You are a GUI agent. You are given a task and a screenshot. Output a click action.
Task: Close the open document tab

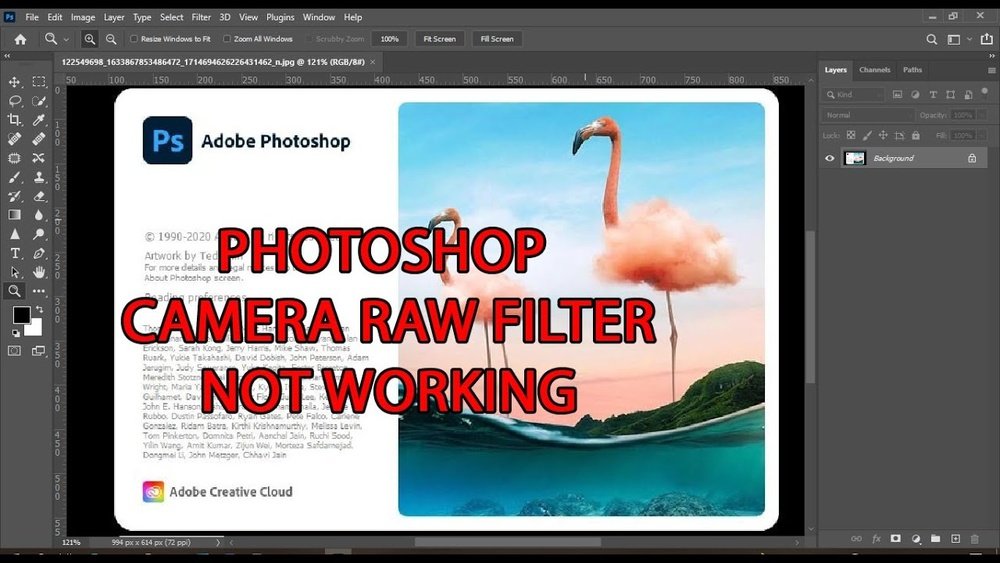click(372, 62)
